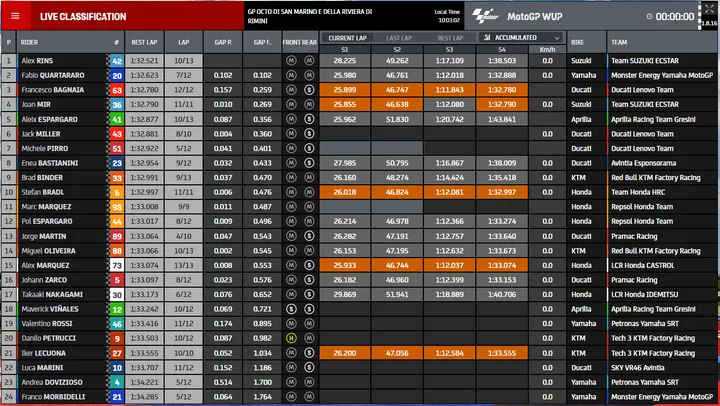Click Bagnaia S4 time 1:32.780
This screenshot has width=720, height=406.
502,90
